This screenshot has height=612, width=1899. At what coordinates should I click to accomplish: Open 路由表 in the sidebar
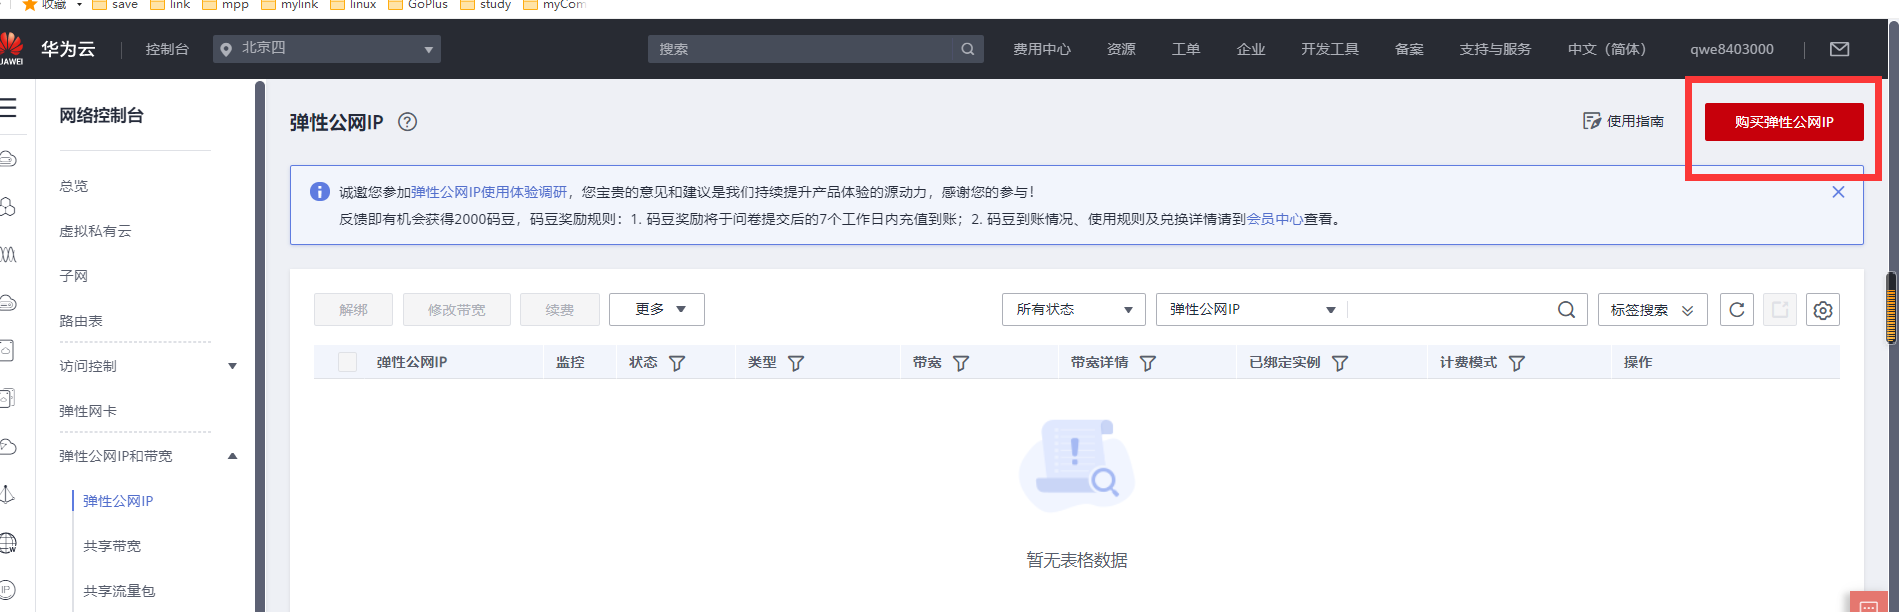[81, 321]
